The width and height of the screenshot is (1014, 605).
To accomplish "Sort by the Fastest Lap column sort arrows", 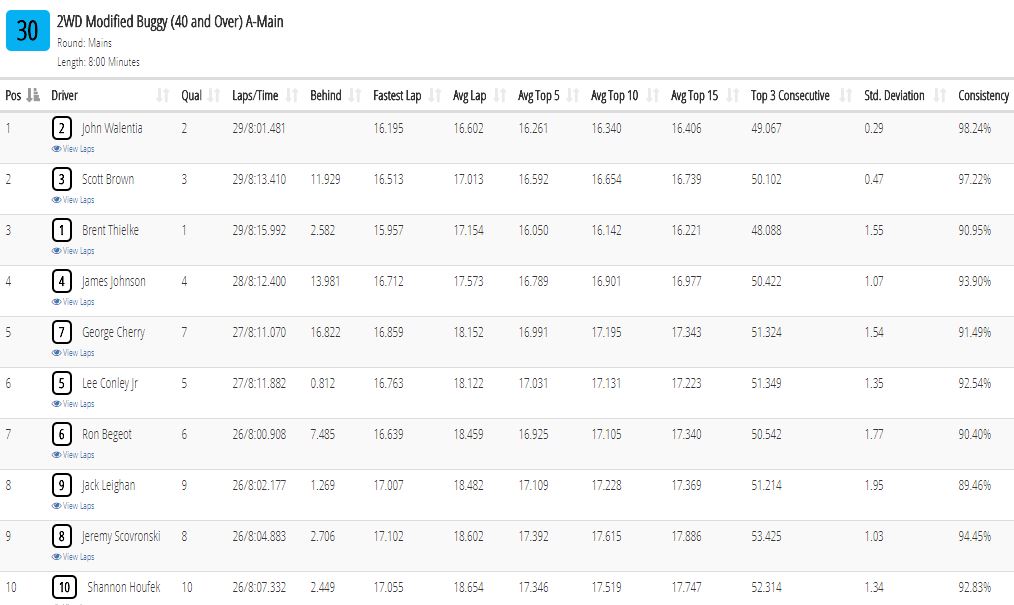I will pos(435,96).
